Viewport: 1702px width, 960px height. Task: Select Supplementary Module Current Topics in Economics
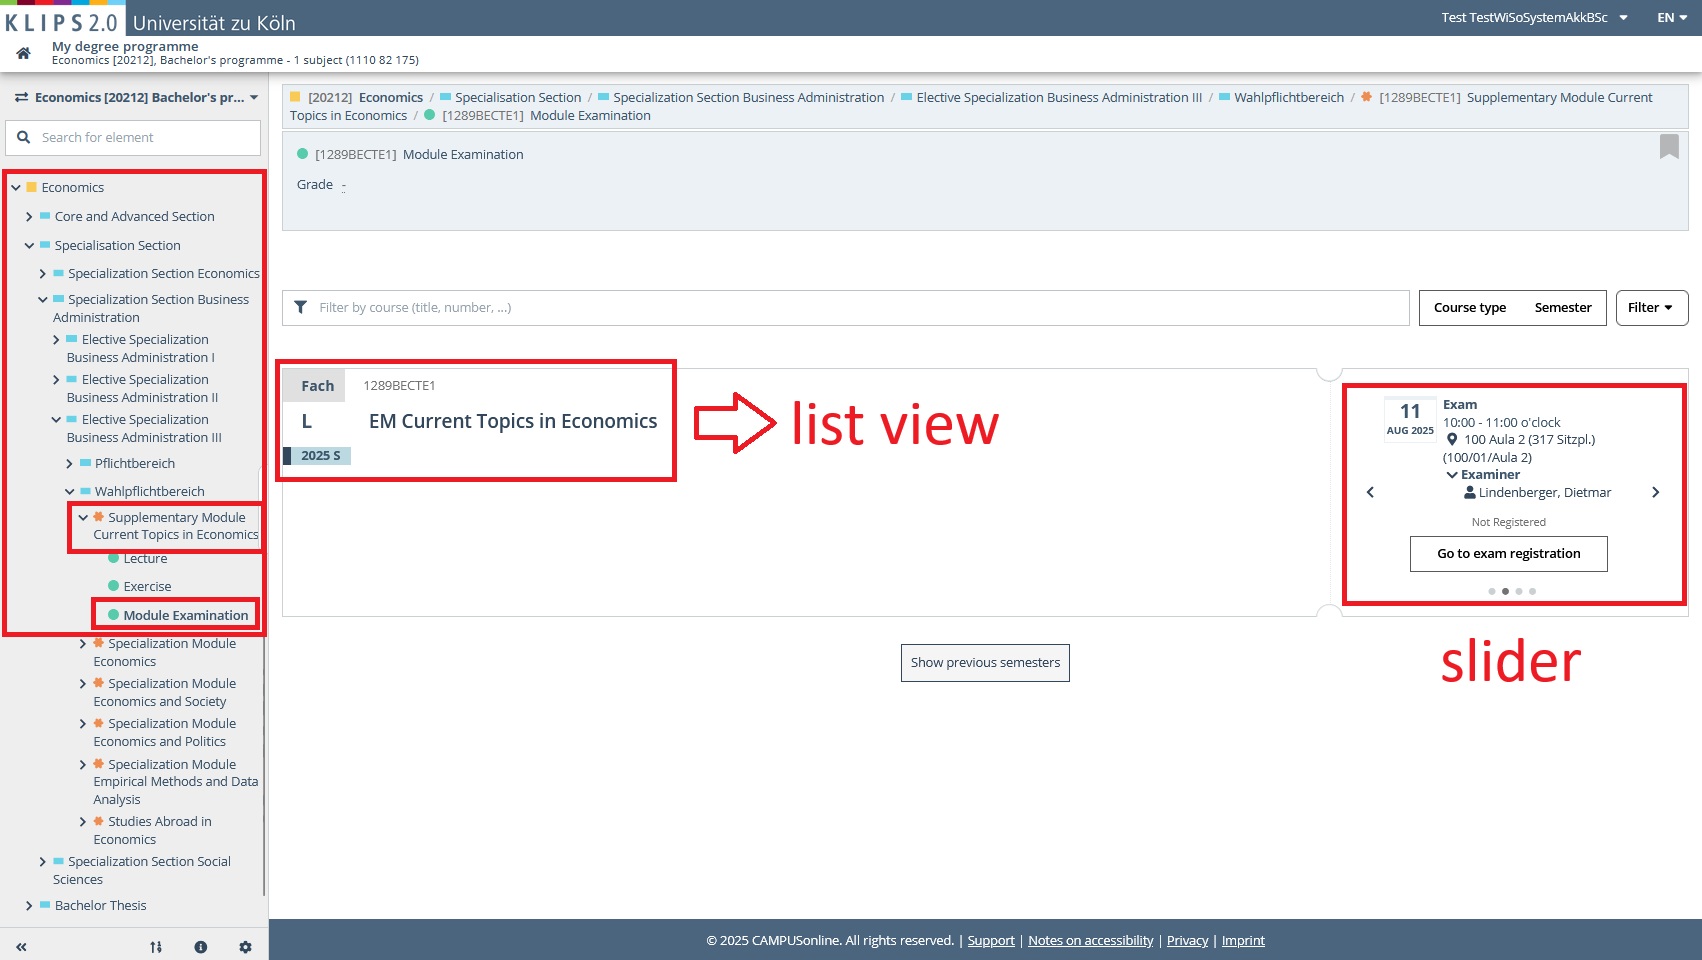pyautogui.click(x=176, y=526)
